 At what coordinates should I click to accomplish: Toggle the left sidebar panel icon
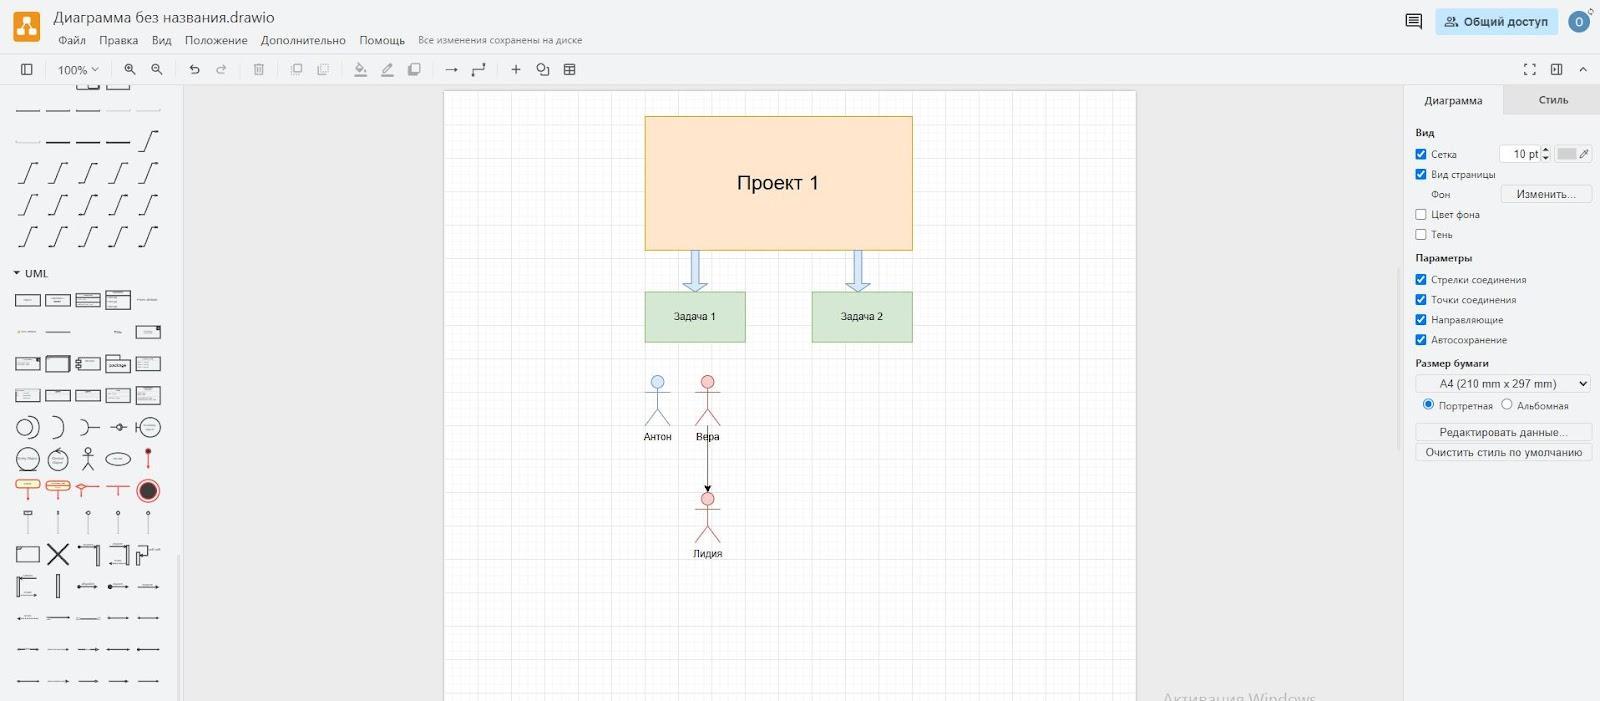click(x=27, y=69)
